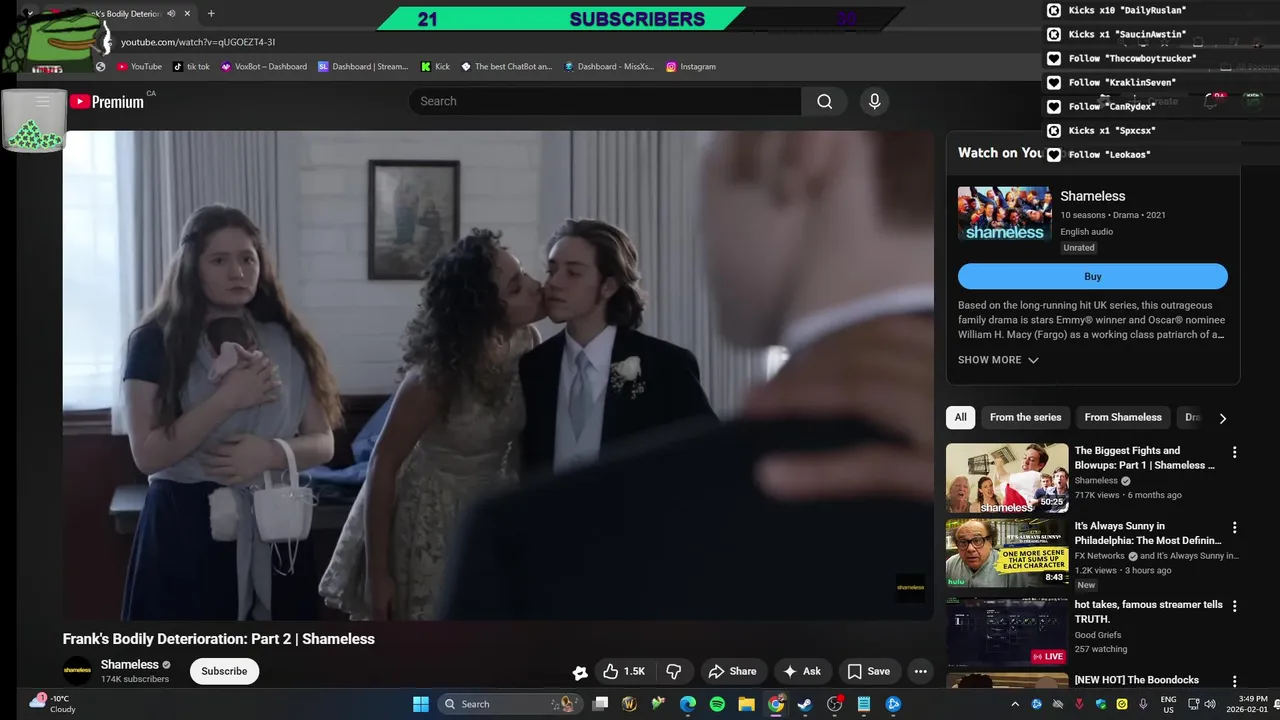Open the weather widget showing -10°C
Screen dimensions: 1280x720
[52, 704]
